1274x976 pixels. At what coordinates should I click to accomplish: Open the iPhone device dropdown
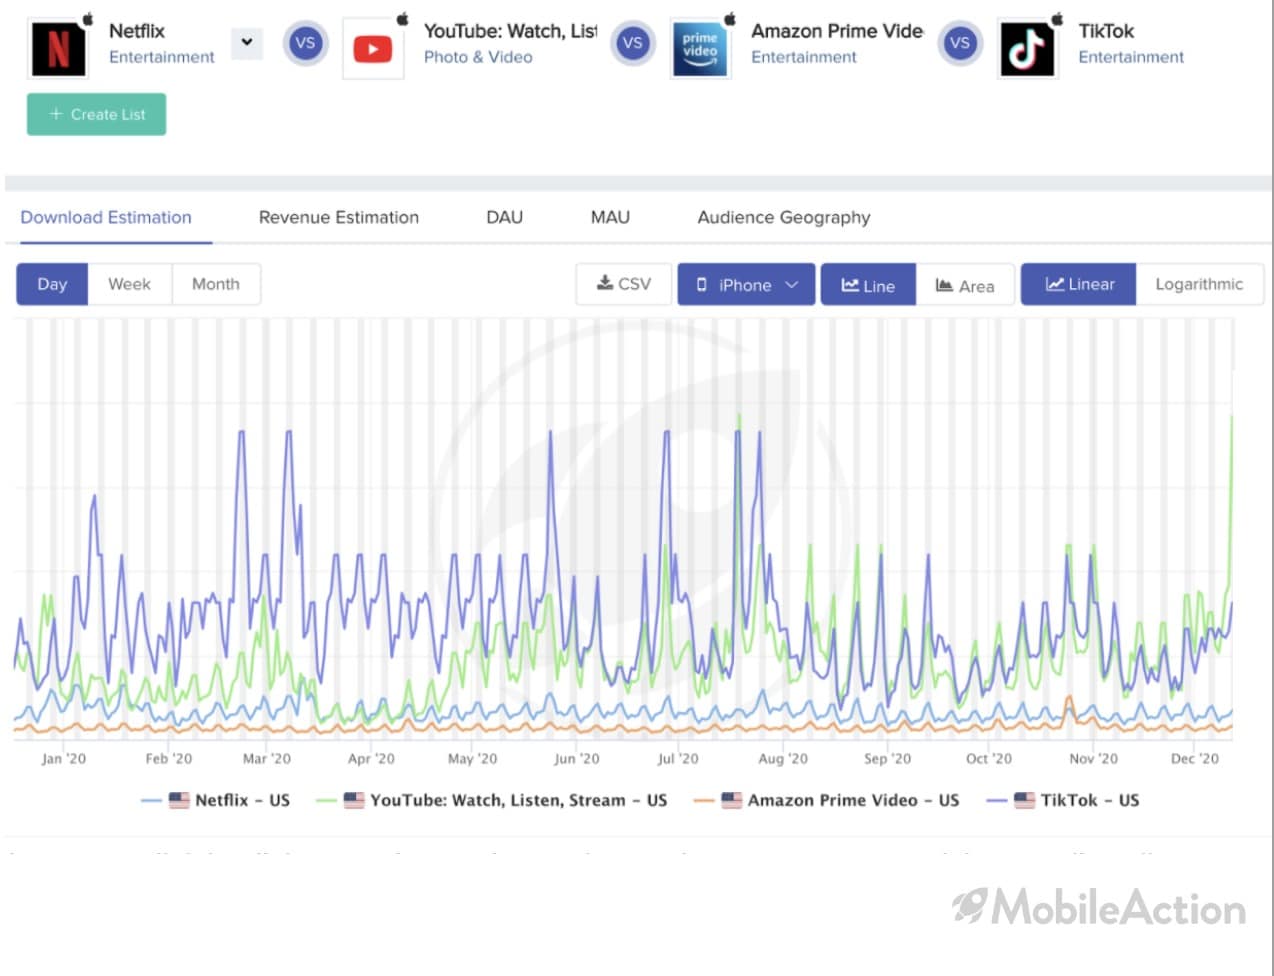pyautogui.click(x=746, y=284)
